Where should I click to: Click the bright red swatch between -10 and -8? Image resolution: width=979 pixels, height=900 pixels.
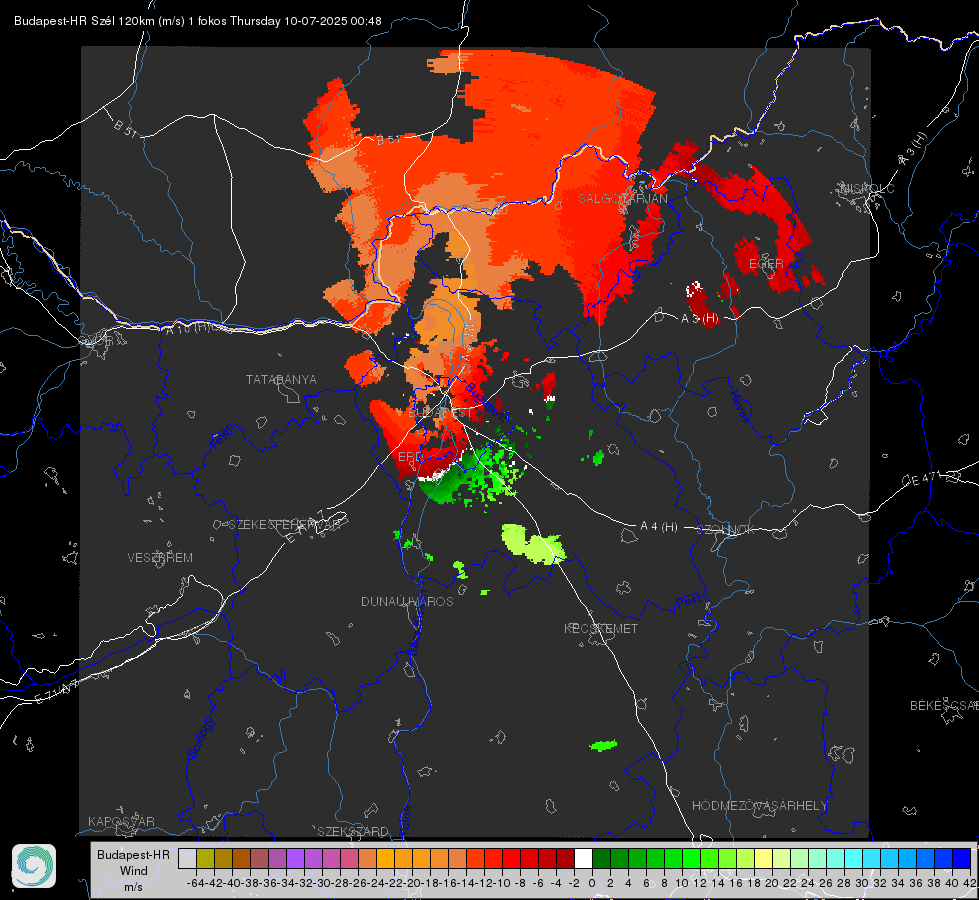coord(511,858)
